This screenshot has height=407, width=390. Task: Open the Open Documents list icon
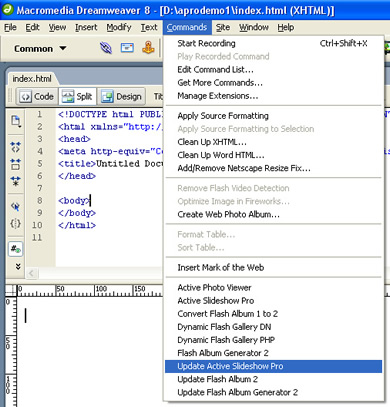click(16, 121)
